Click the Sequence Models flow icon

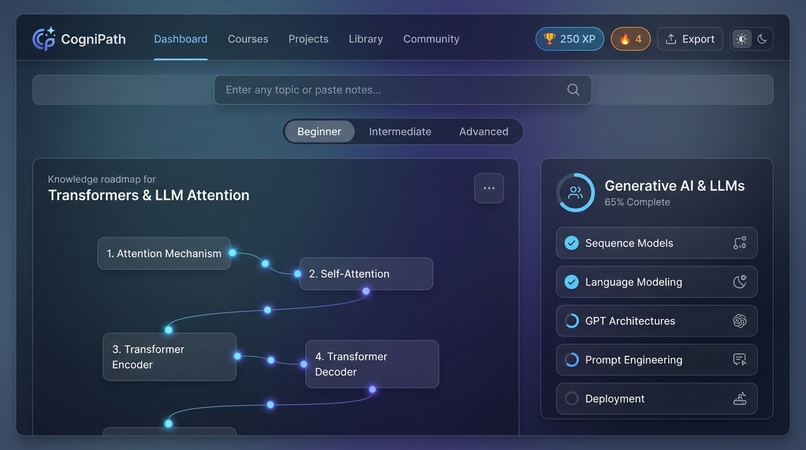coord(740,243)
